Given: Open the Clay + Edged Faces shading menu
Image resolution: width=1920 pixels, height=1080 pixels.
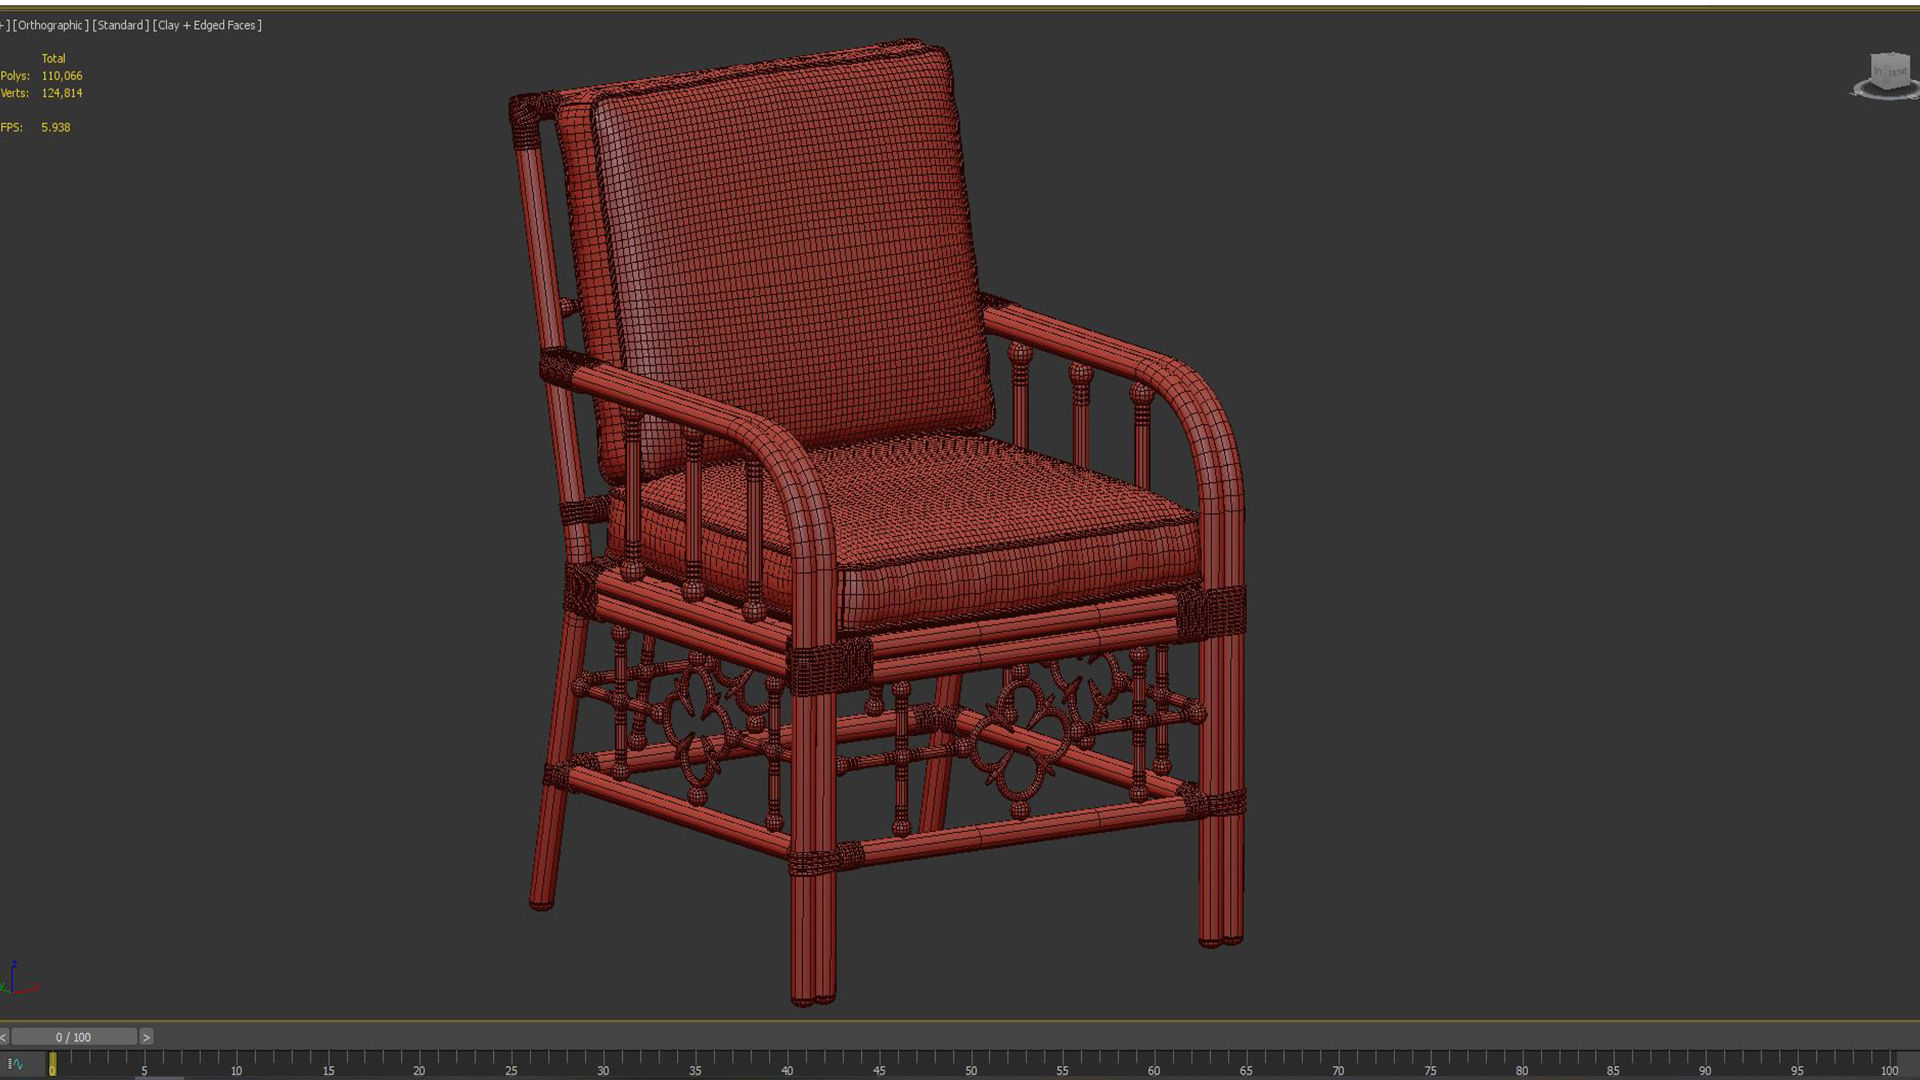Looking at the screenshot, I should pos(207,25).
